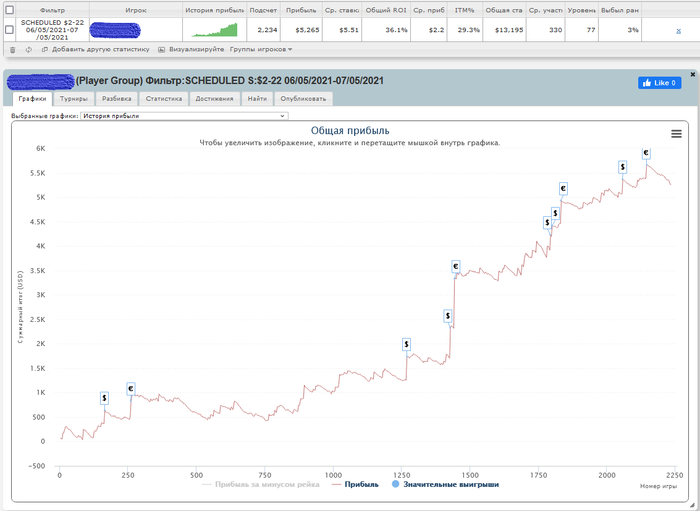Switch to the Статистика tab
Screen dimensions: 700x511
pyautogui.click(x=164, y=99)
